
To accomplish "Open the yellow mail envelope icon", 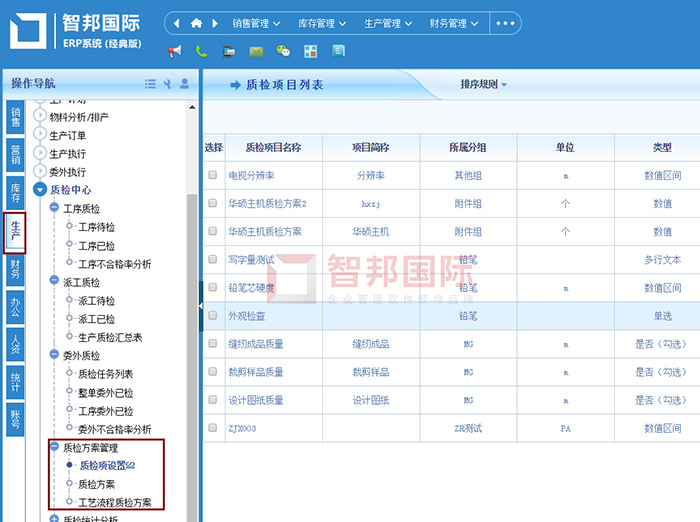I will pyautogui.click(x=256, y=51).
